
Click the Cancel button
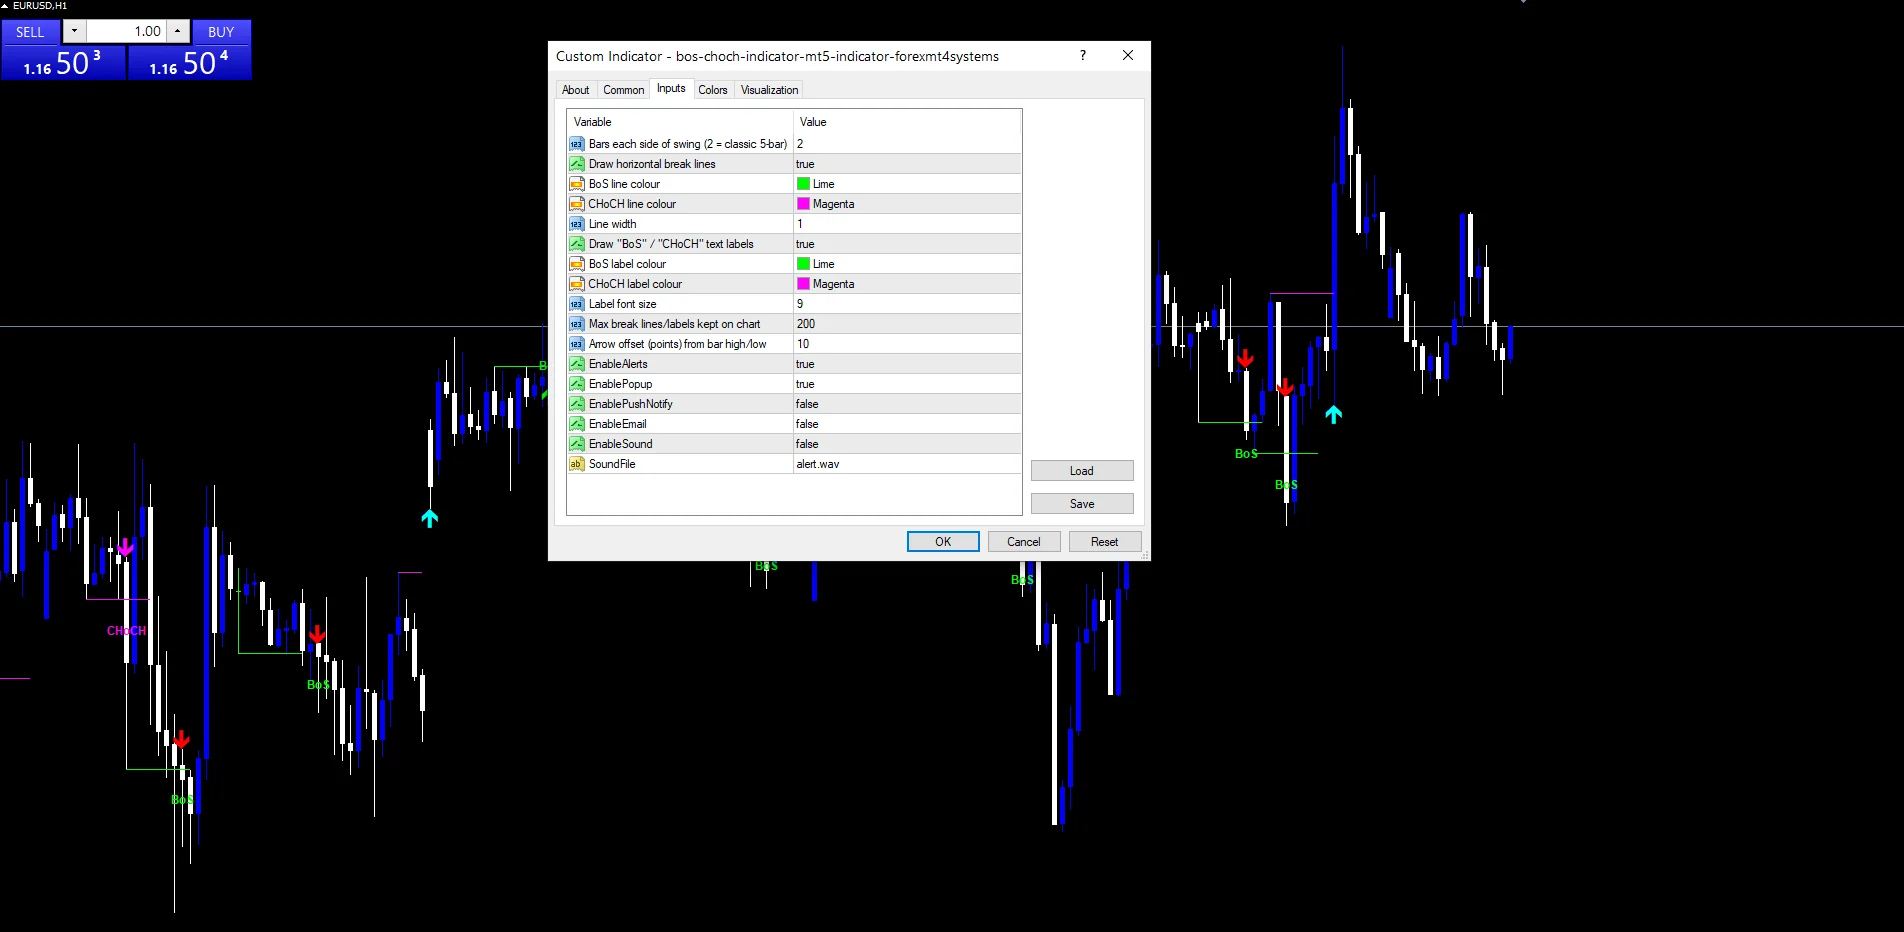[1024, 542]
